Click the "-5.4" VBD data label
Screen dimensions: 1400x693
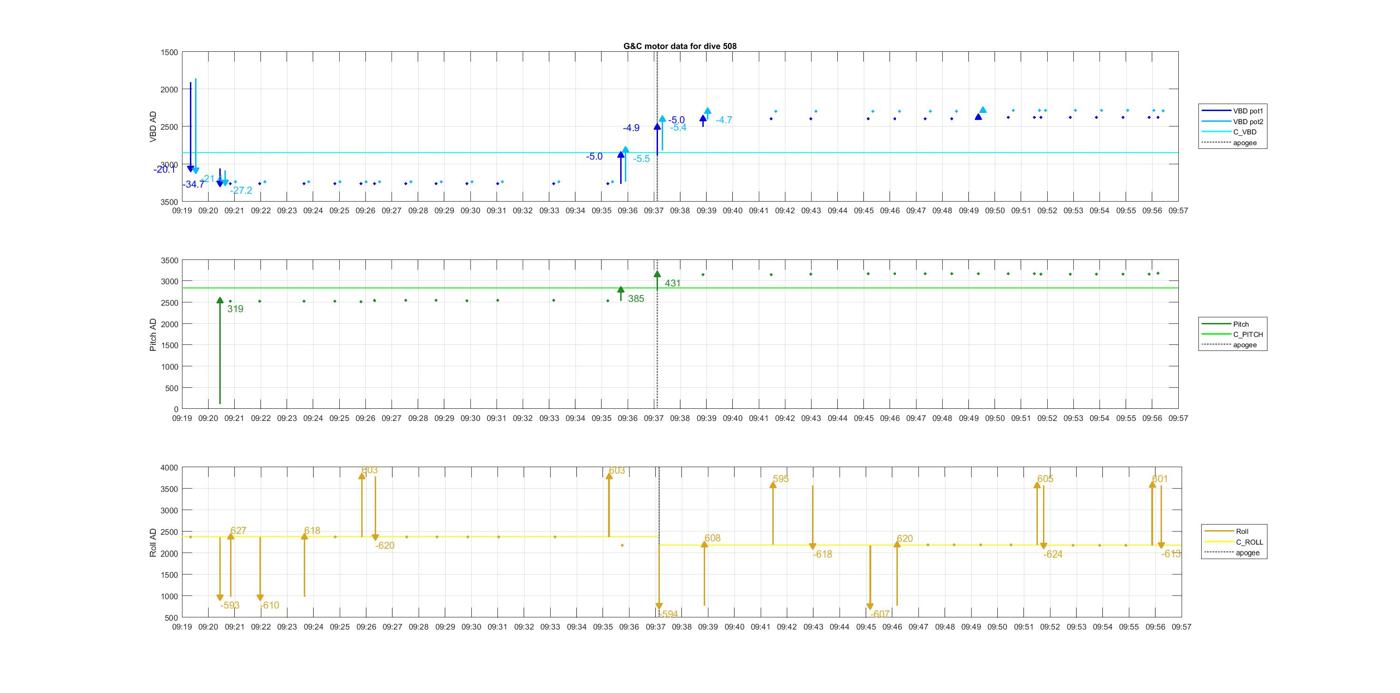click(x=678, y=128)
